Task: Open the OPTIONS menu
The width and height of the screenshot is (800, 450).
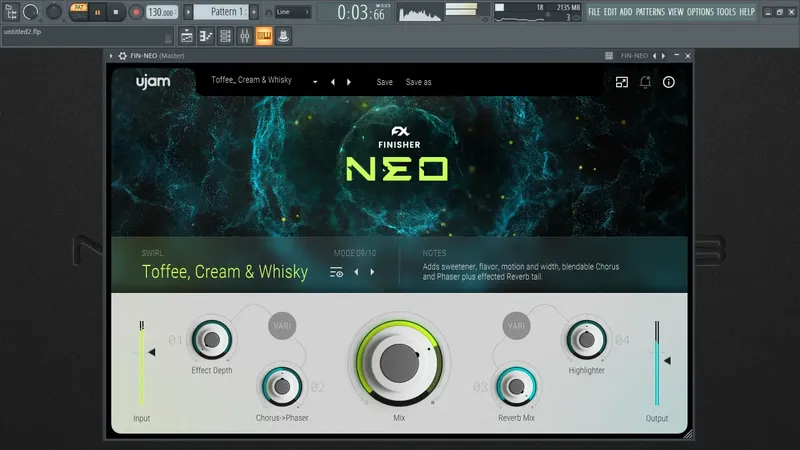Action: tap(700, 12)
